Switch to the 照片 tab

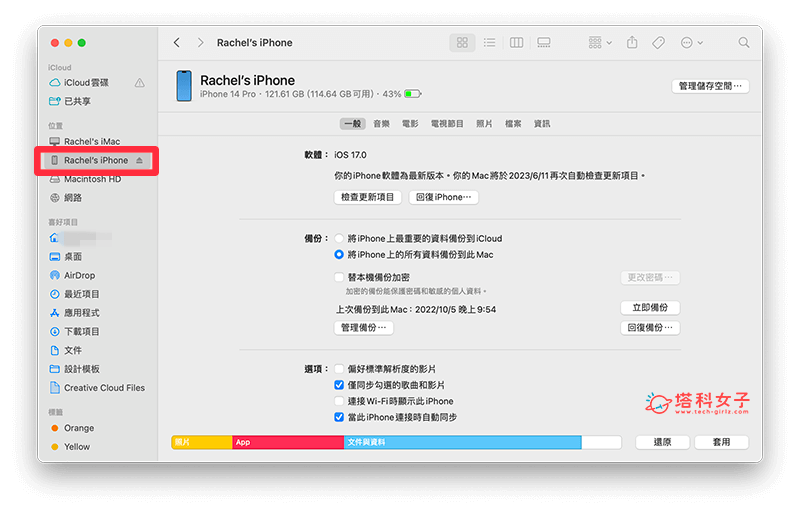(x=484, y=124)
